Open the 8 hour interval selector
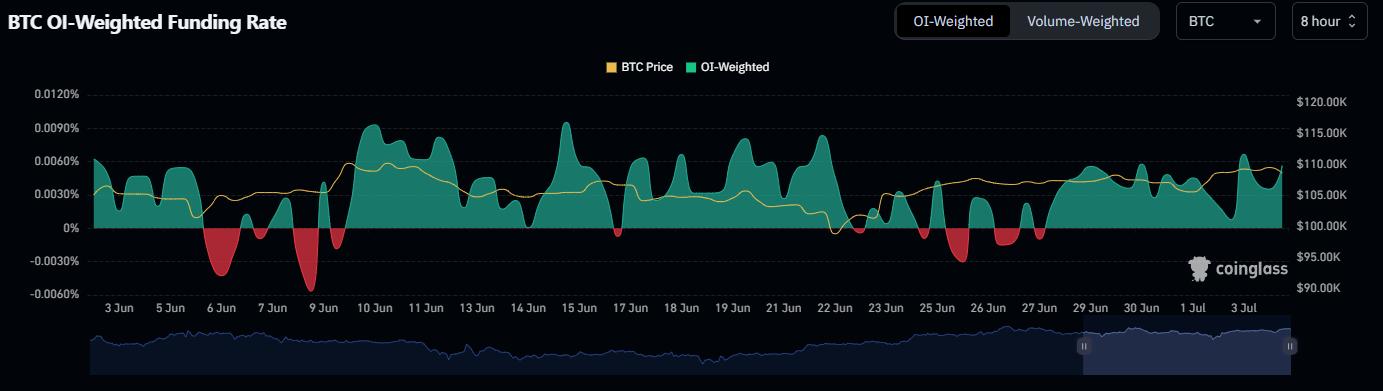This screenshot has height=391, width=1383. [x=1329, y=21]
